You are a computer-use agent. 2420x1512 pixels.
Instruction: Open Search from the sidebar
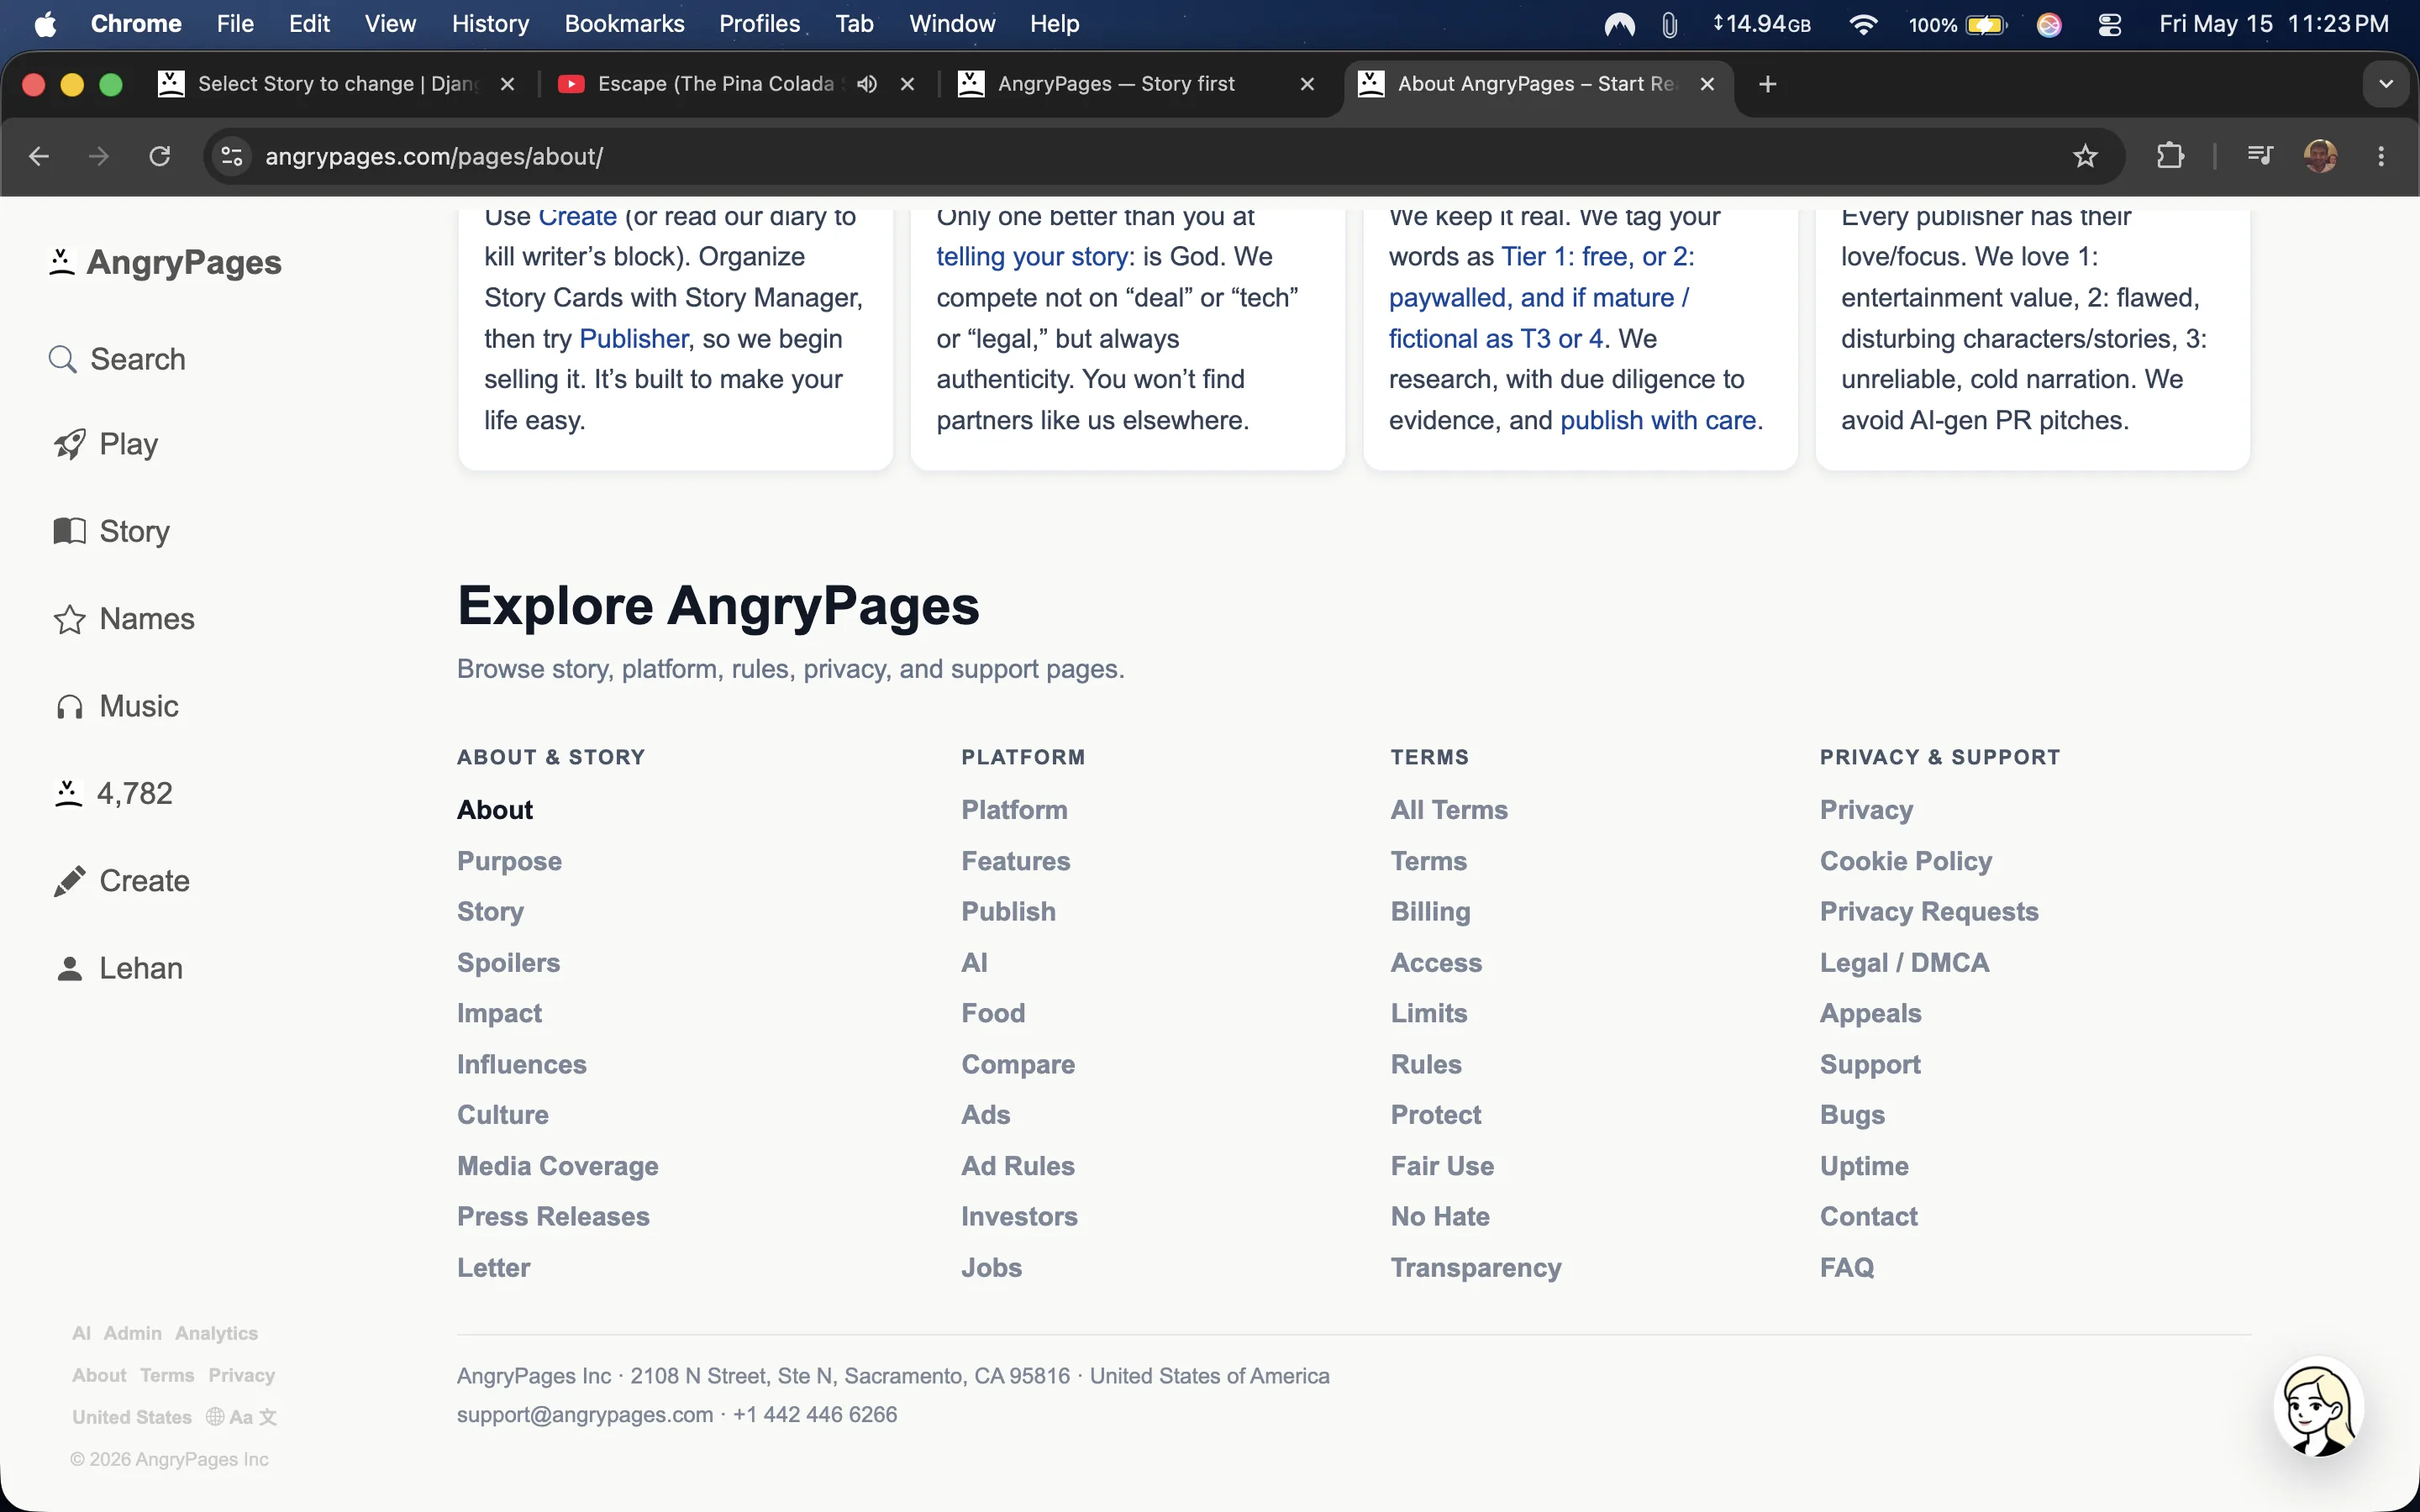tap(117, 359)
